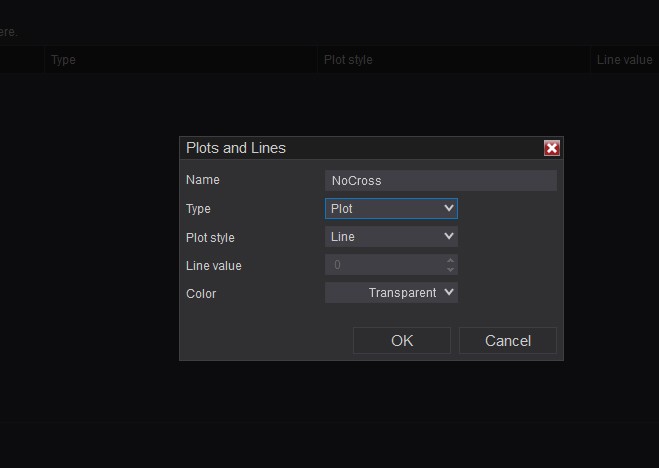Click the Line value label in the dialog
The image size is (659, 468).
pos(214,266)
